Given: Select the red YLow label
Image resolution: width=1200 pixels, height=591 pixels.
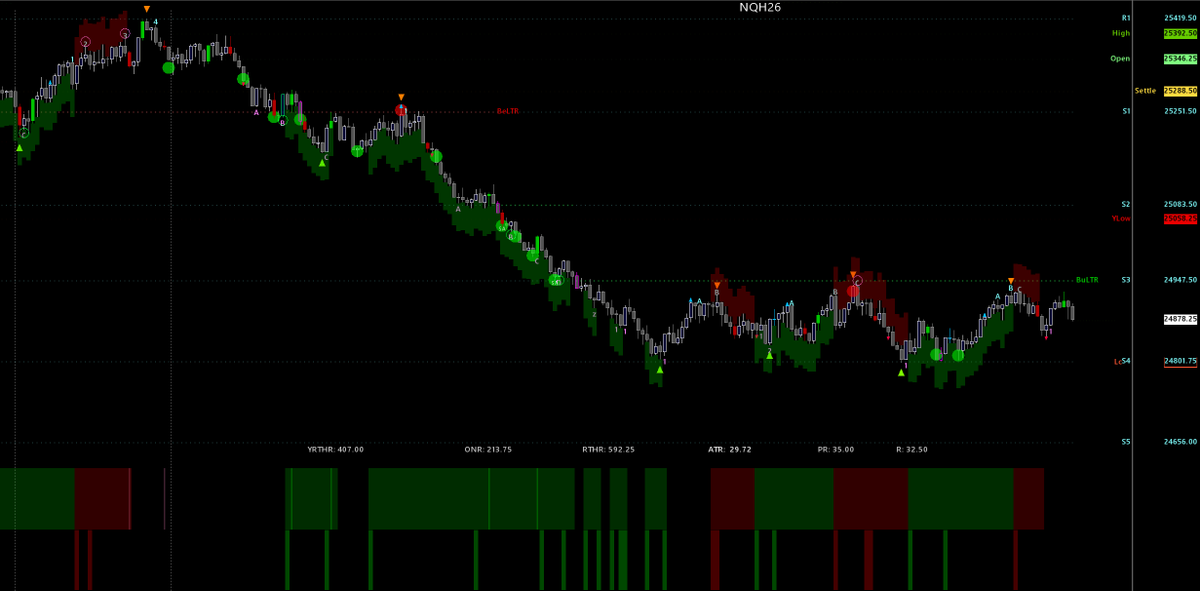Looking at the screenshot, I should point(1121,218).
